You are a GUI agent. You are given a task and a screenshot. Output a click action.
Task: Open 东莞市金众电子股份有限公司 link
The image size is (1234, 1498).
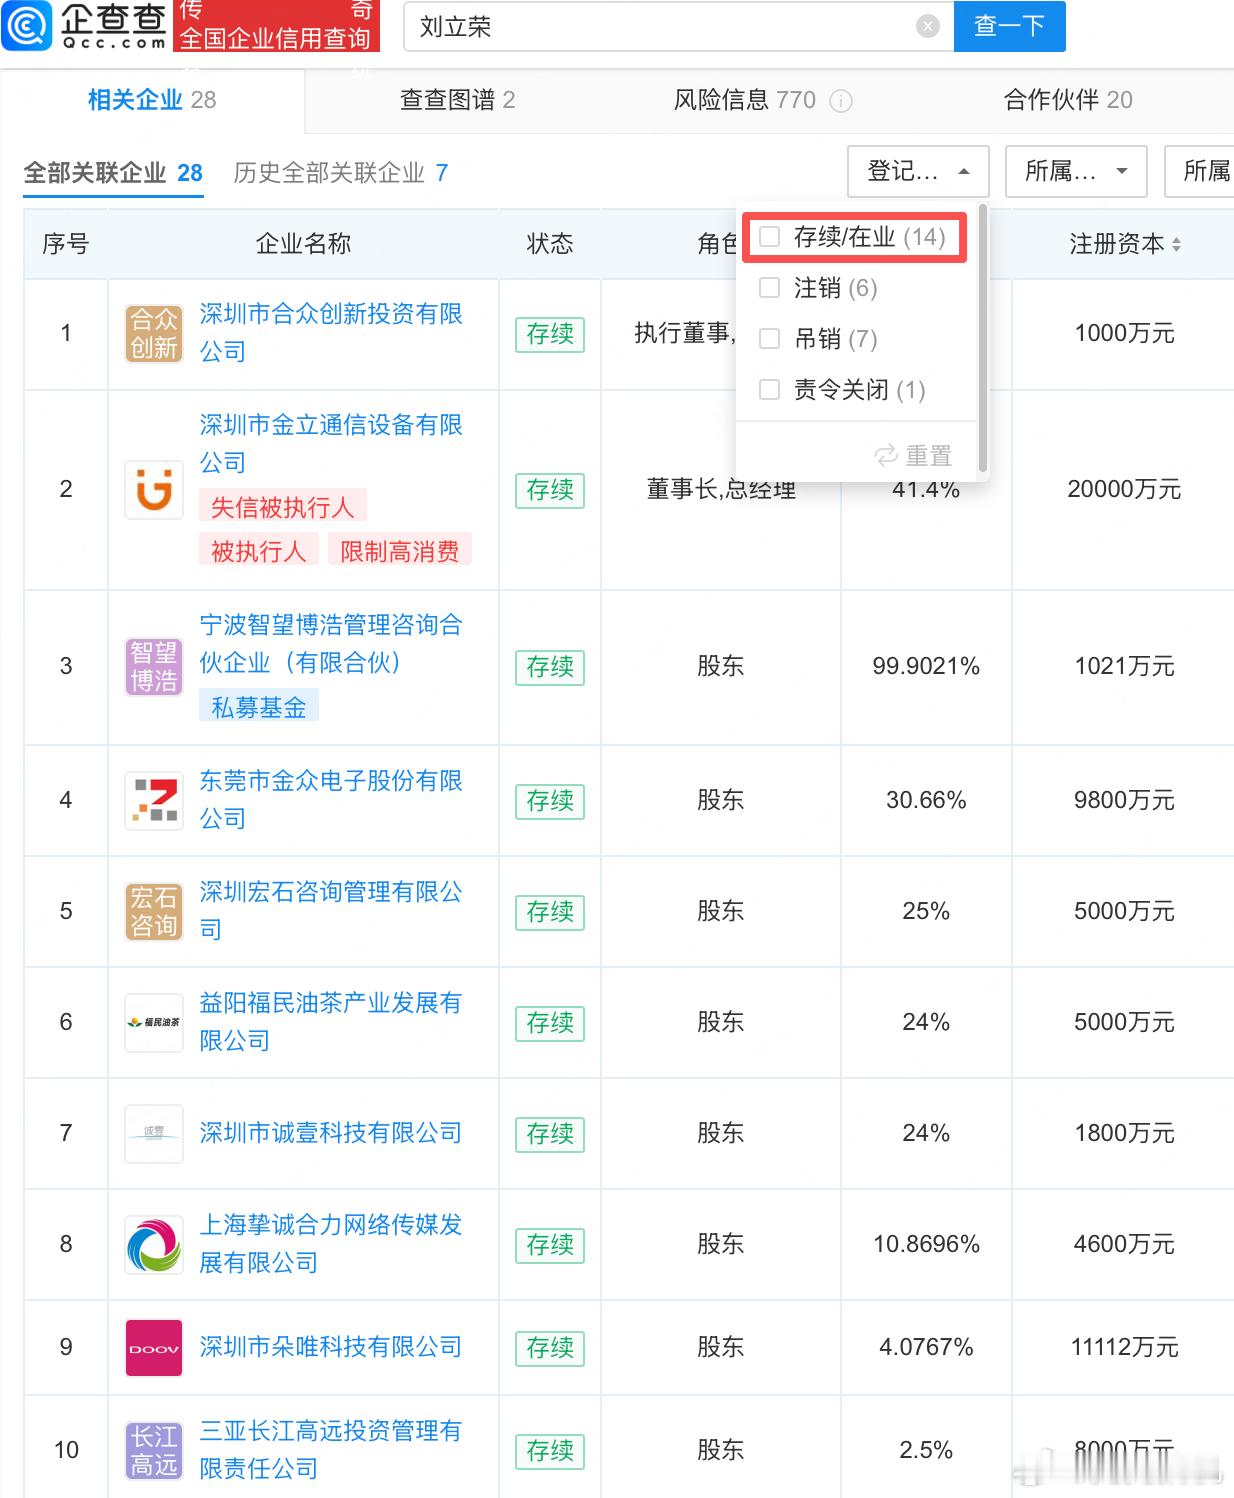tap(331, 800)
